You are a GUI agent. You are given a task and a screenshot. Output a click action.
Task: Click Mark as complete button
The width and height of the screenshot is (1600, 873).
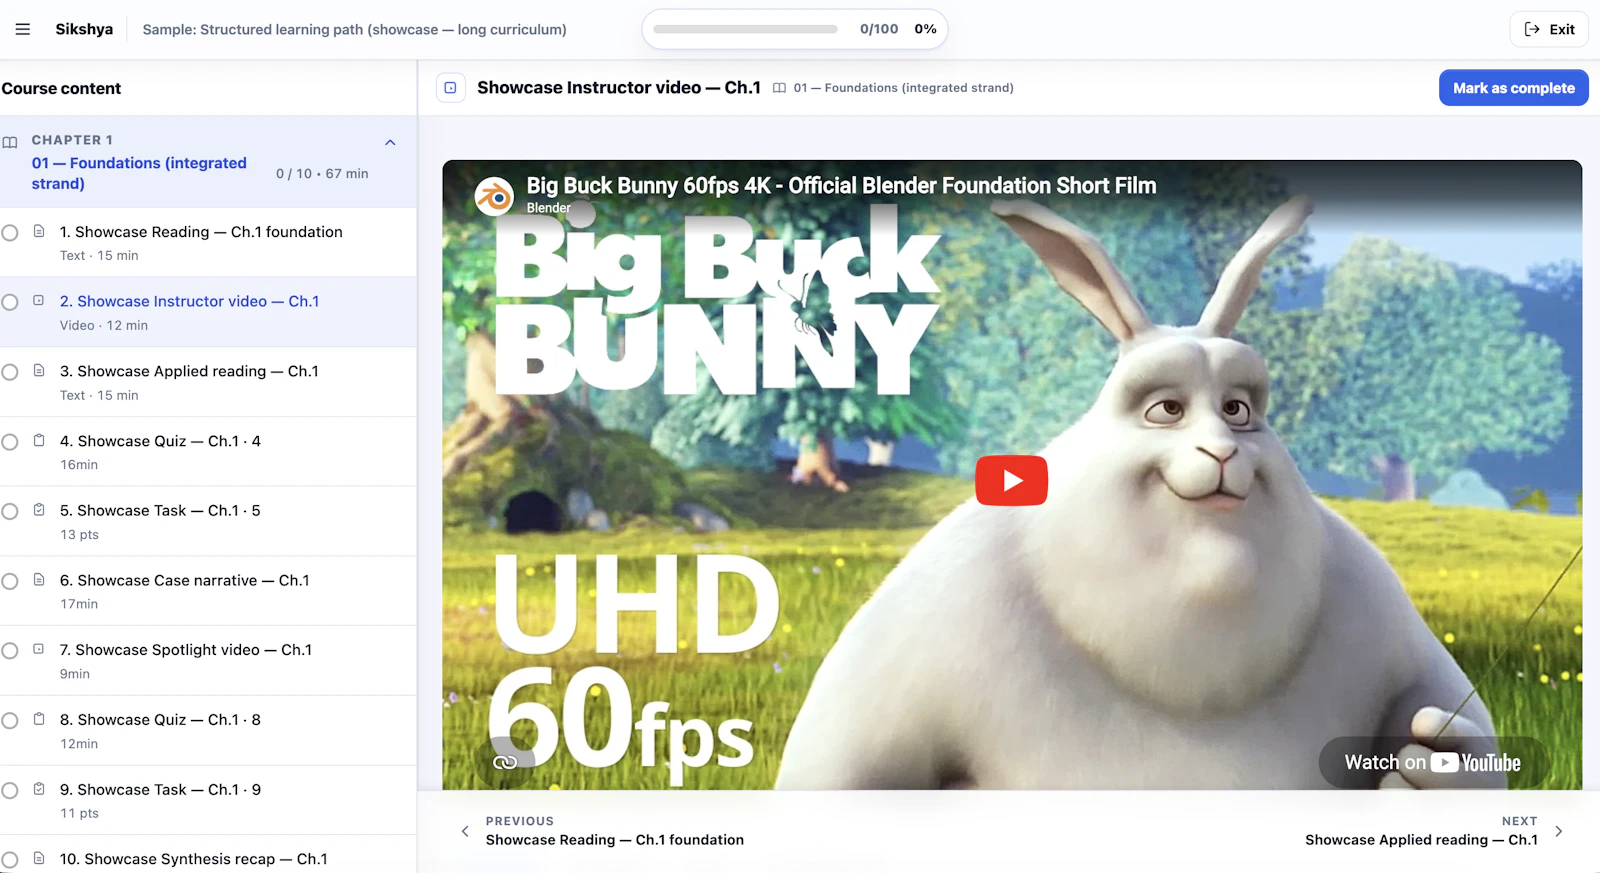(1513, 88)
